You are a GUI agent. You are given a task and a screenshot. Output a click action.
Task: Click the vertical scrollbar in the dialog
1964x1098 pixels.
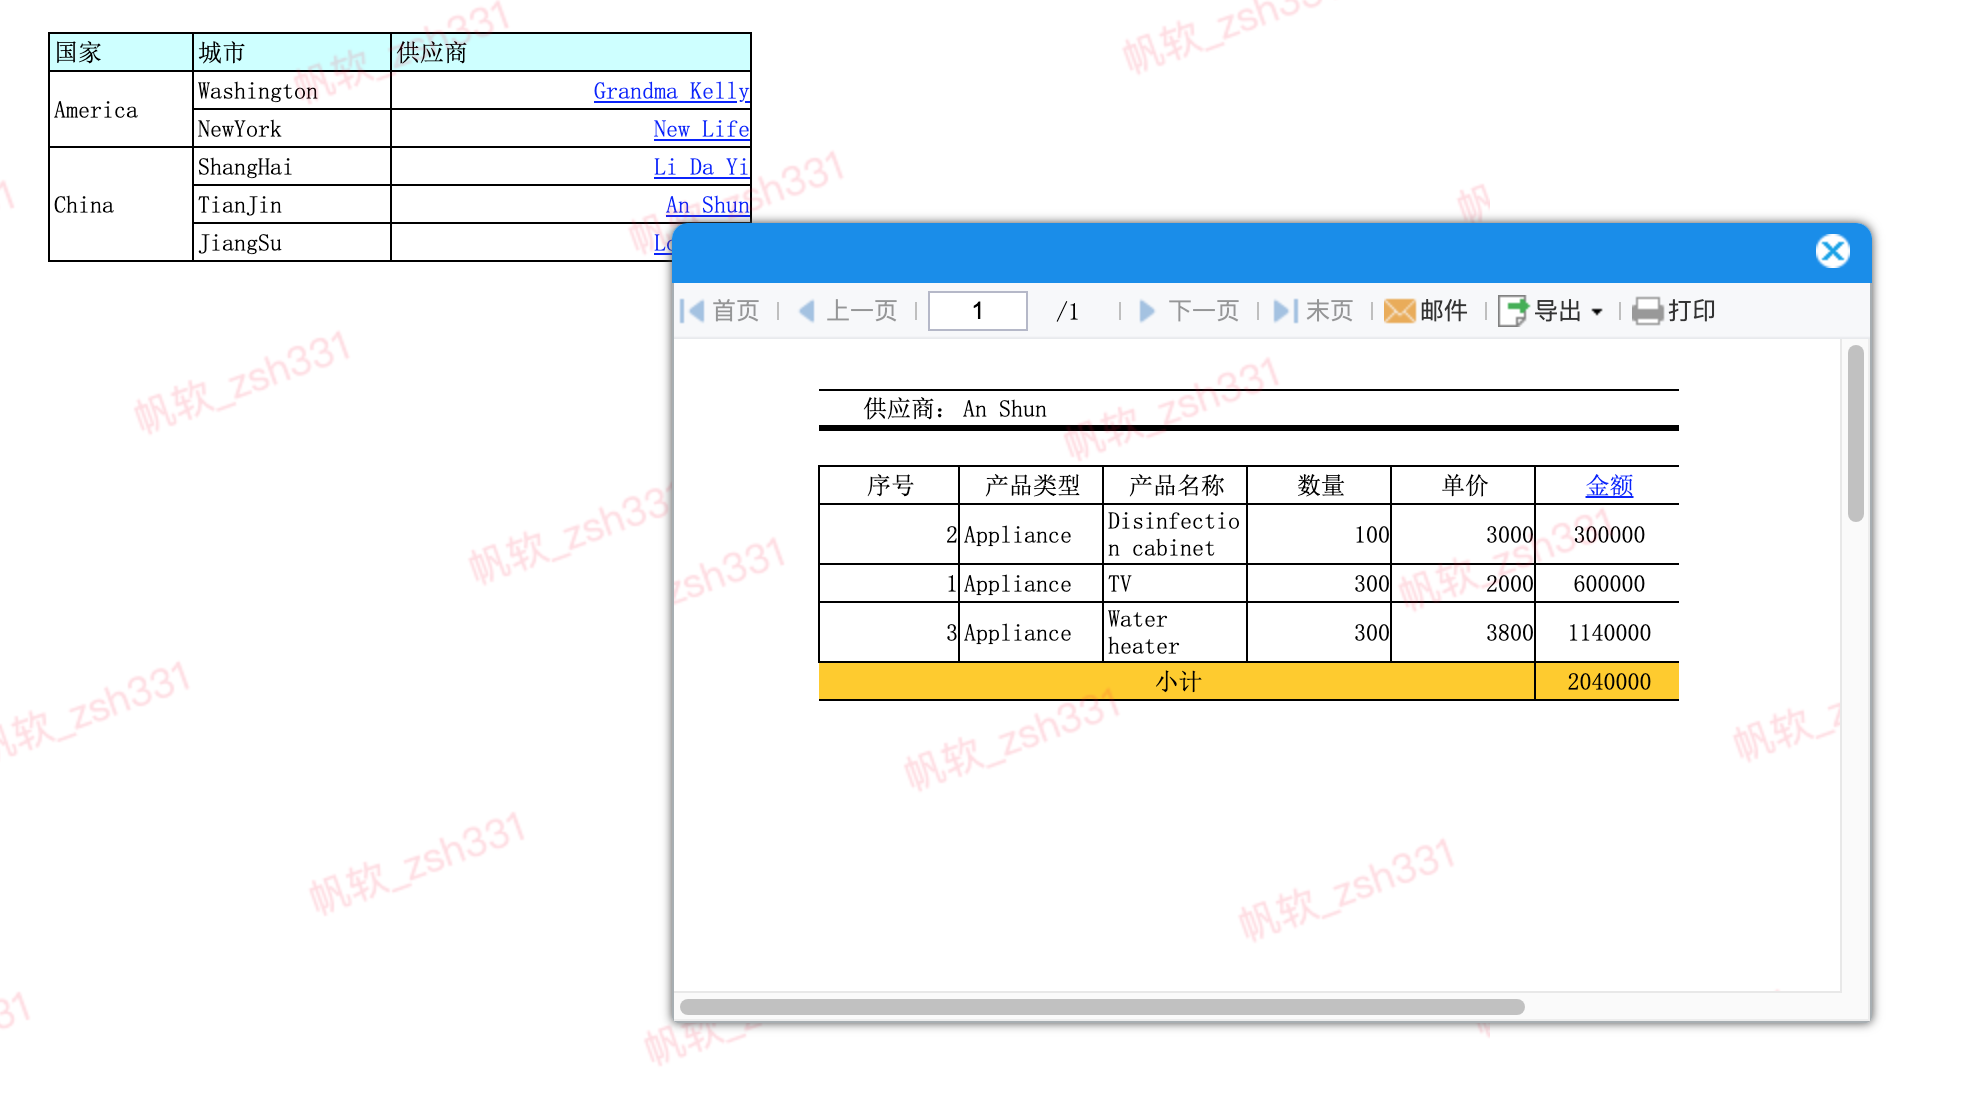[x=1855, y=433]
